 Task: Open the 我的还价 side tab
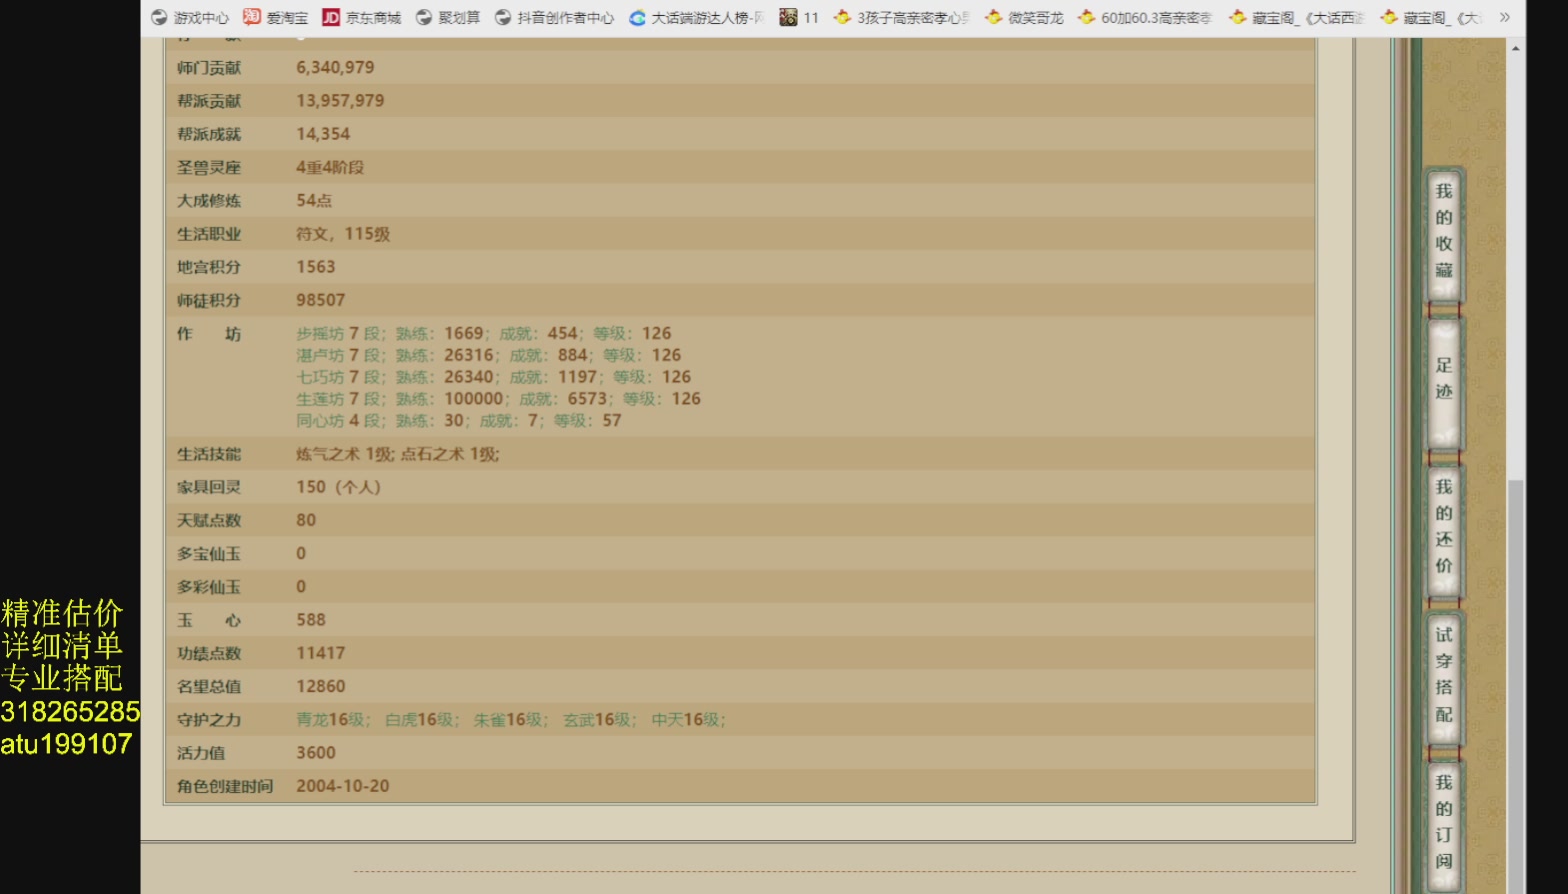(1443, 526)
